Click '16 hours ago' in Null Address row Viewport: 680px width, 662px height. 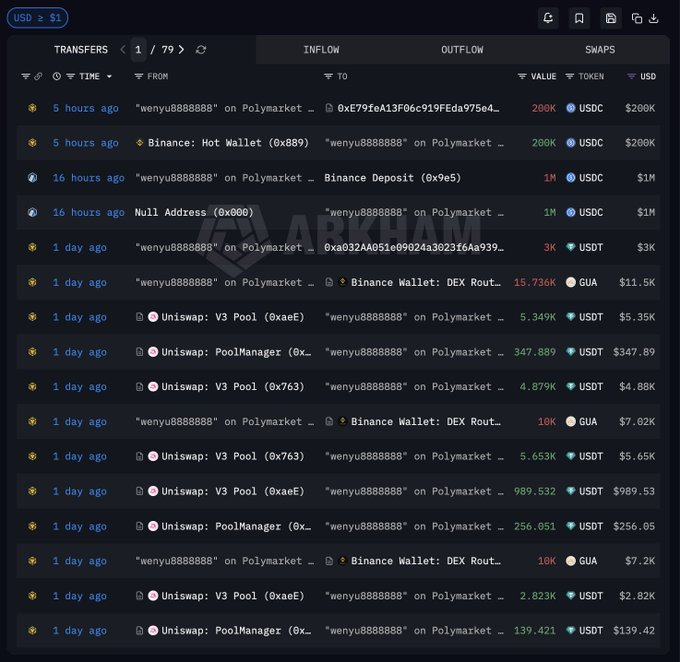(88, 212)
